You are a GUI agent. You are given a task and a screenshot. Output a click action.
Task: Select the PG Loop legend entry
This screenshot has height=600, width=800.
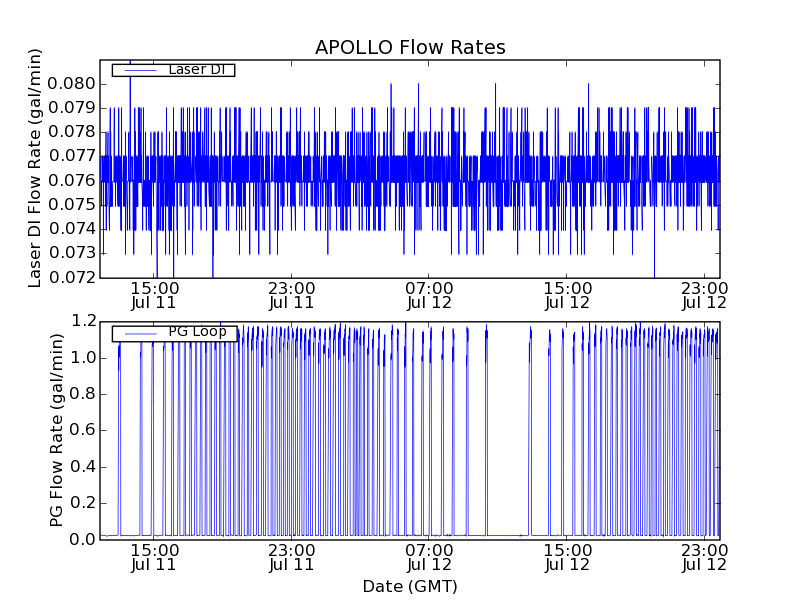(x=174, y=334)
